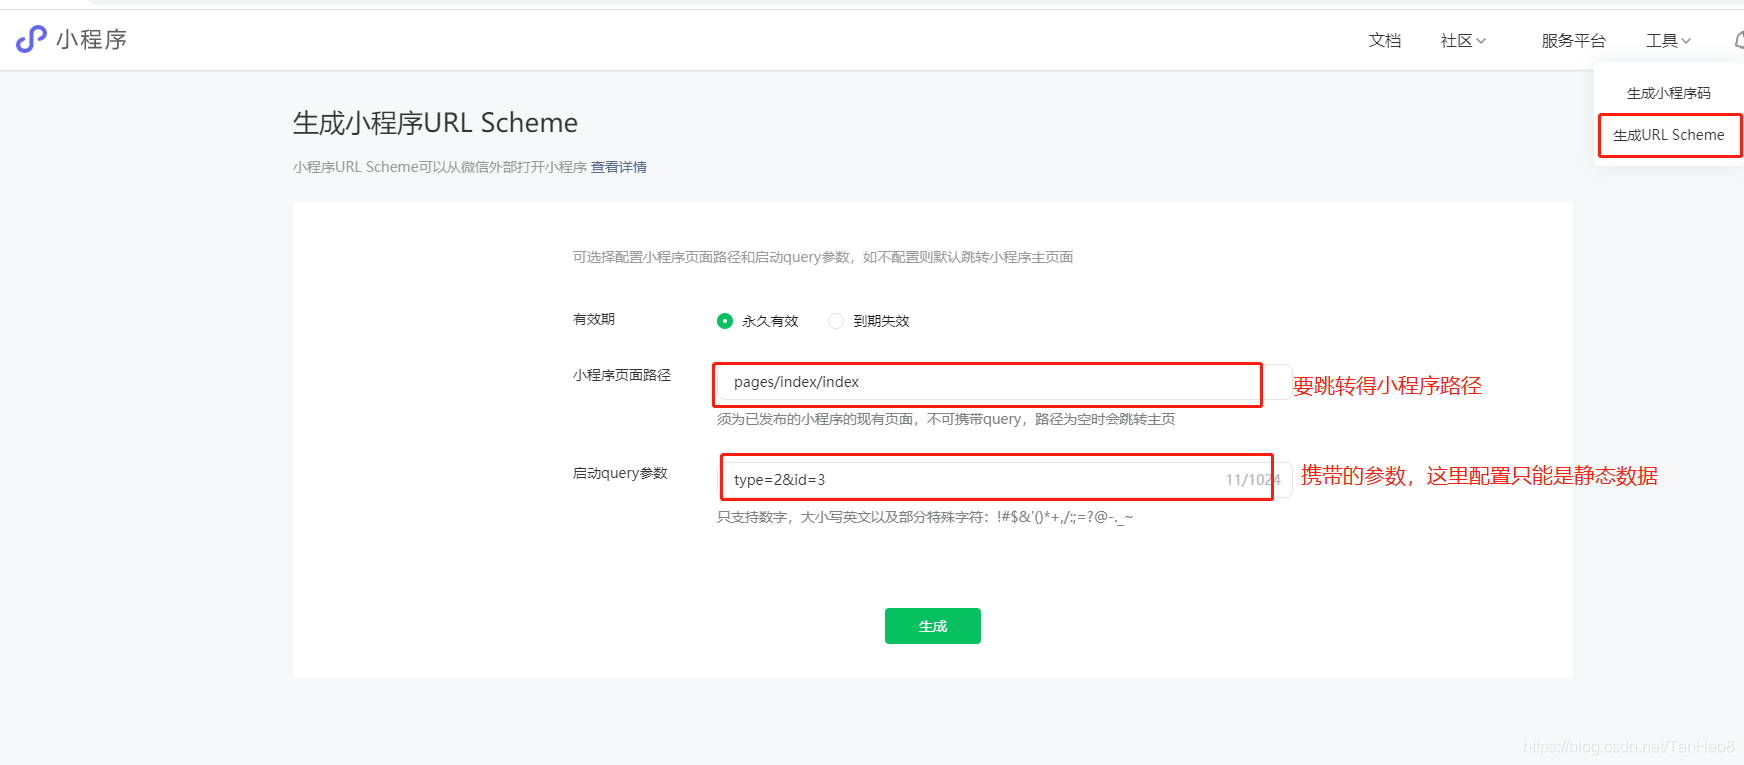Click the 须为已发布的小程序 hint text
Screen dimensions: 1744x765
(x=945, y=419)
